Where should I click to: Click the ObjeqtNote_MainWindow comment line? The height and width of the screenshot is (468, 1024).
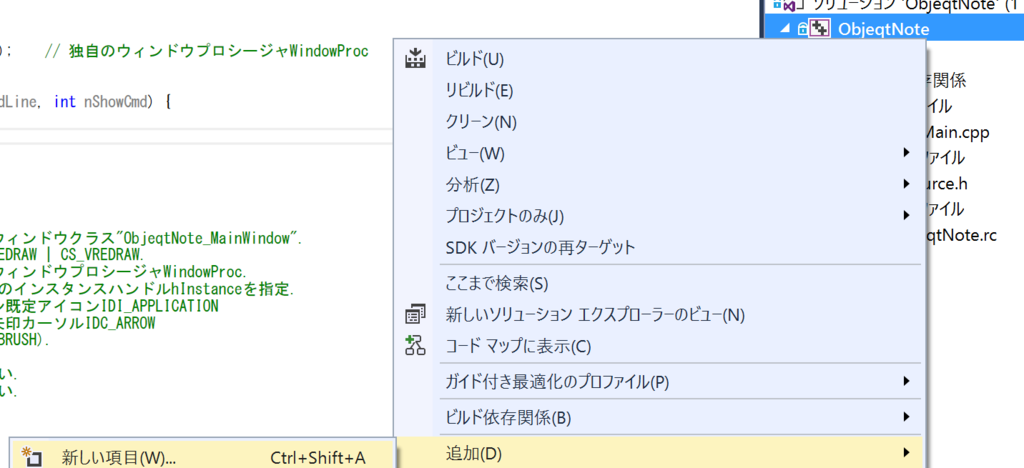pos(151,238)
